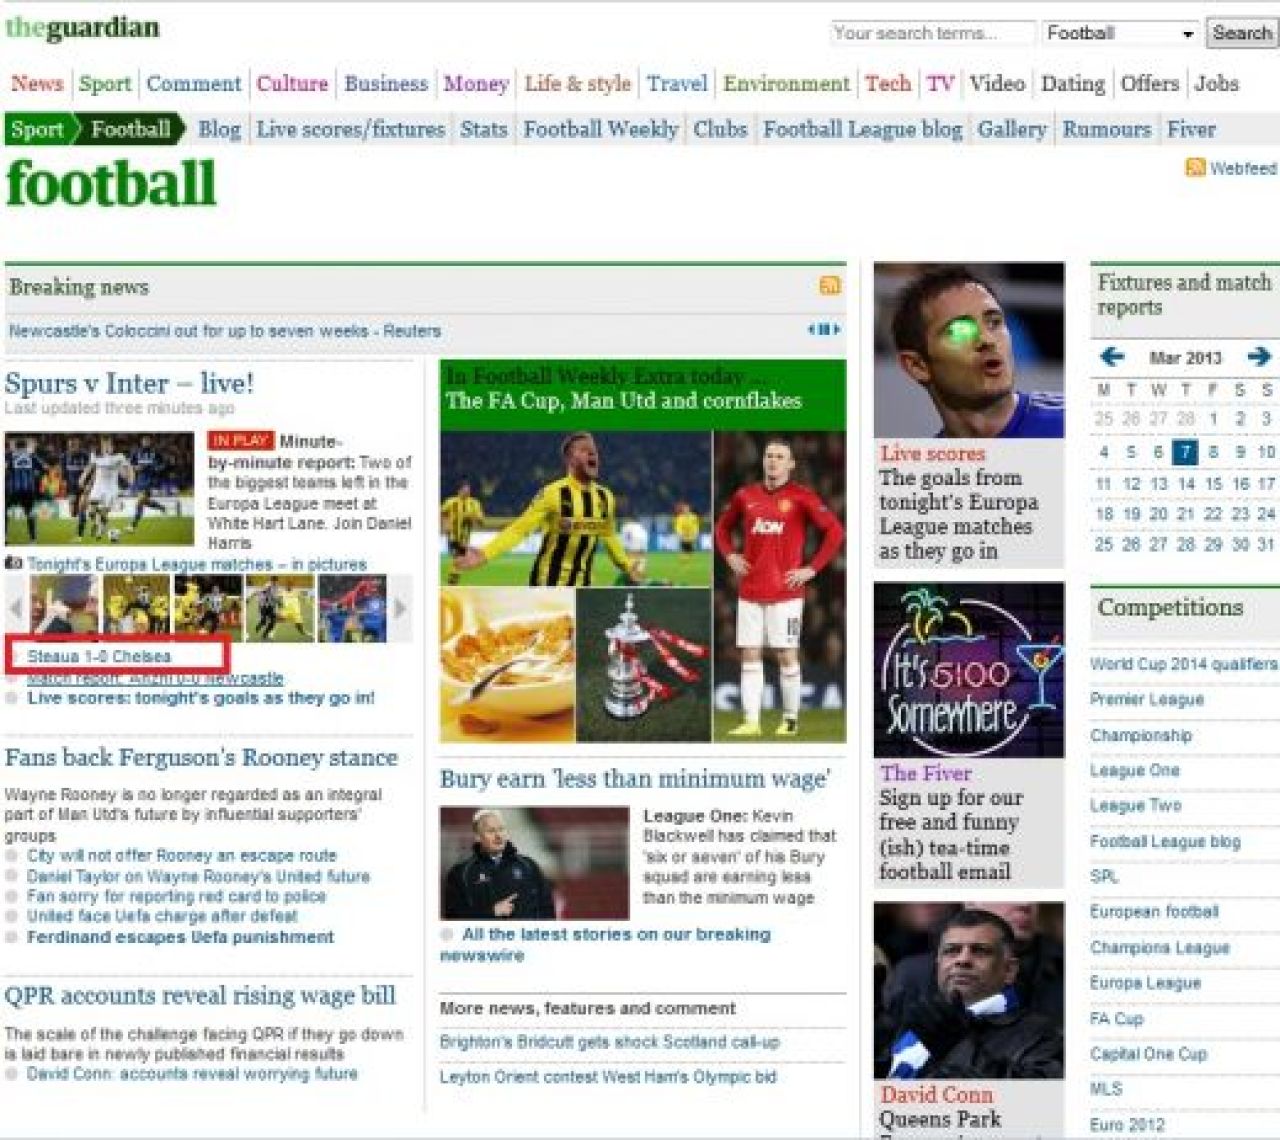
Task: Open the Champions League competition link
Action: pos(1160,947)
